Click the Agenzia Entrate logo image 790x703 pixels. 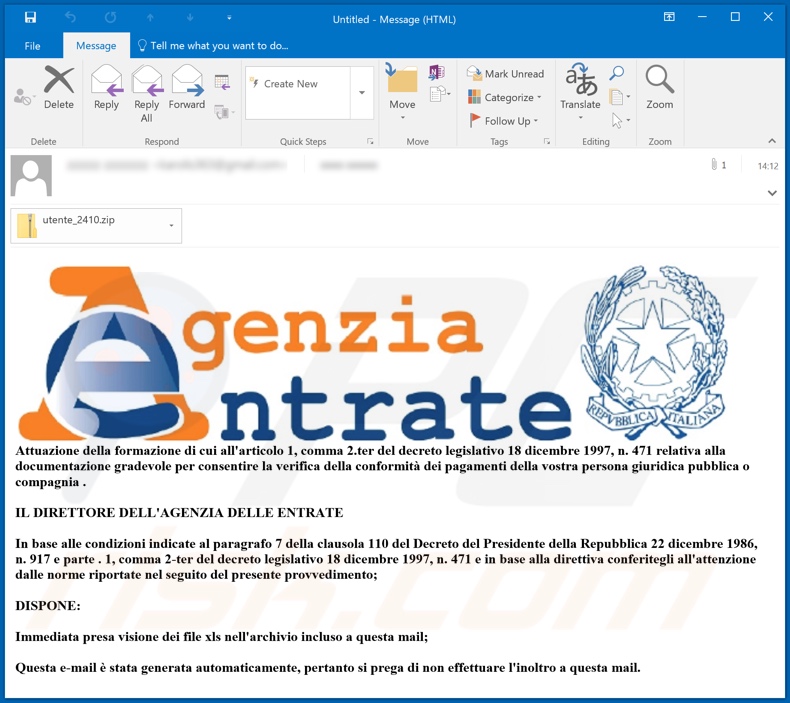pyautogui.click(x=294, y=353)
